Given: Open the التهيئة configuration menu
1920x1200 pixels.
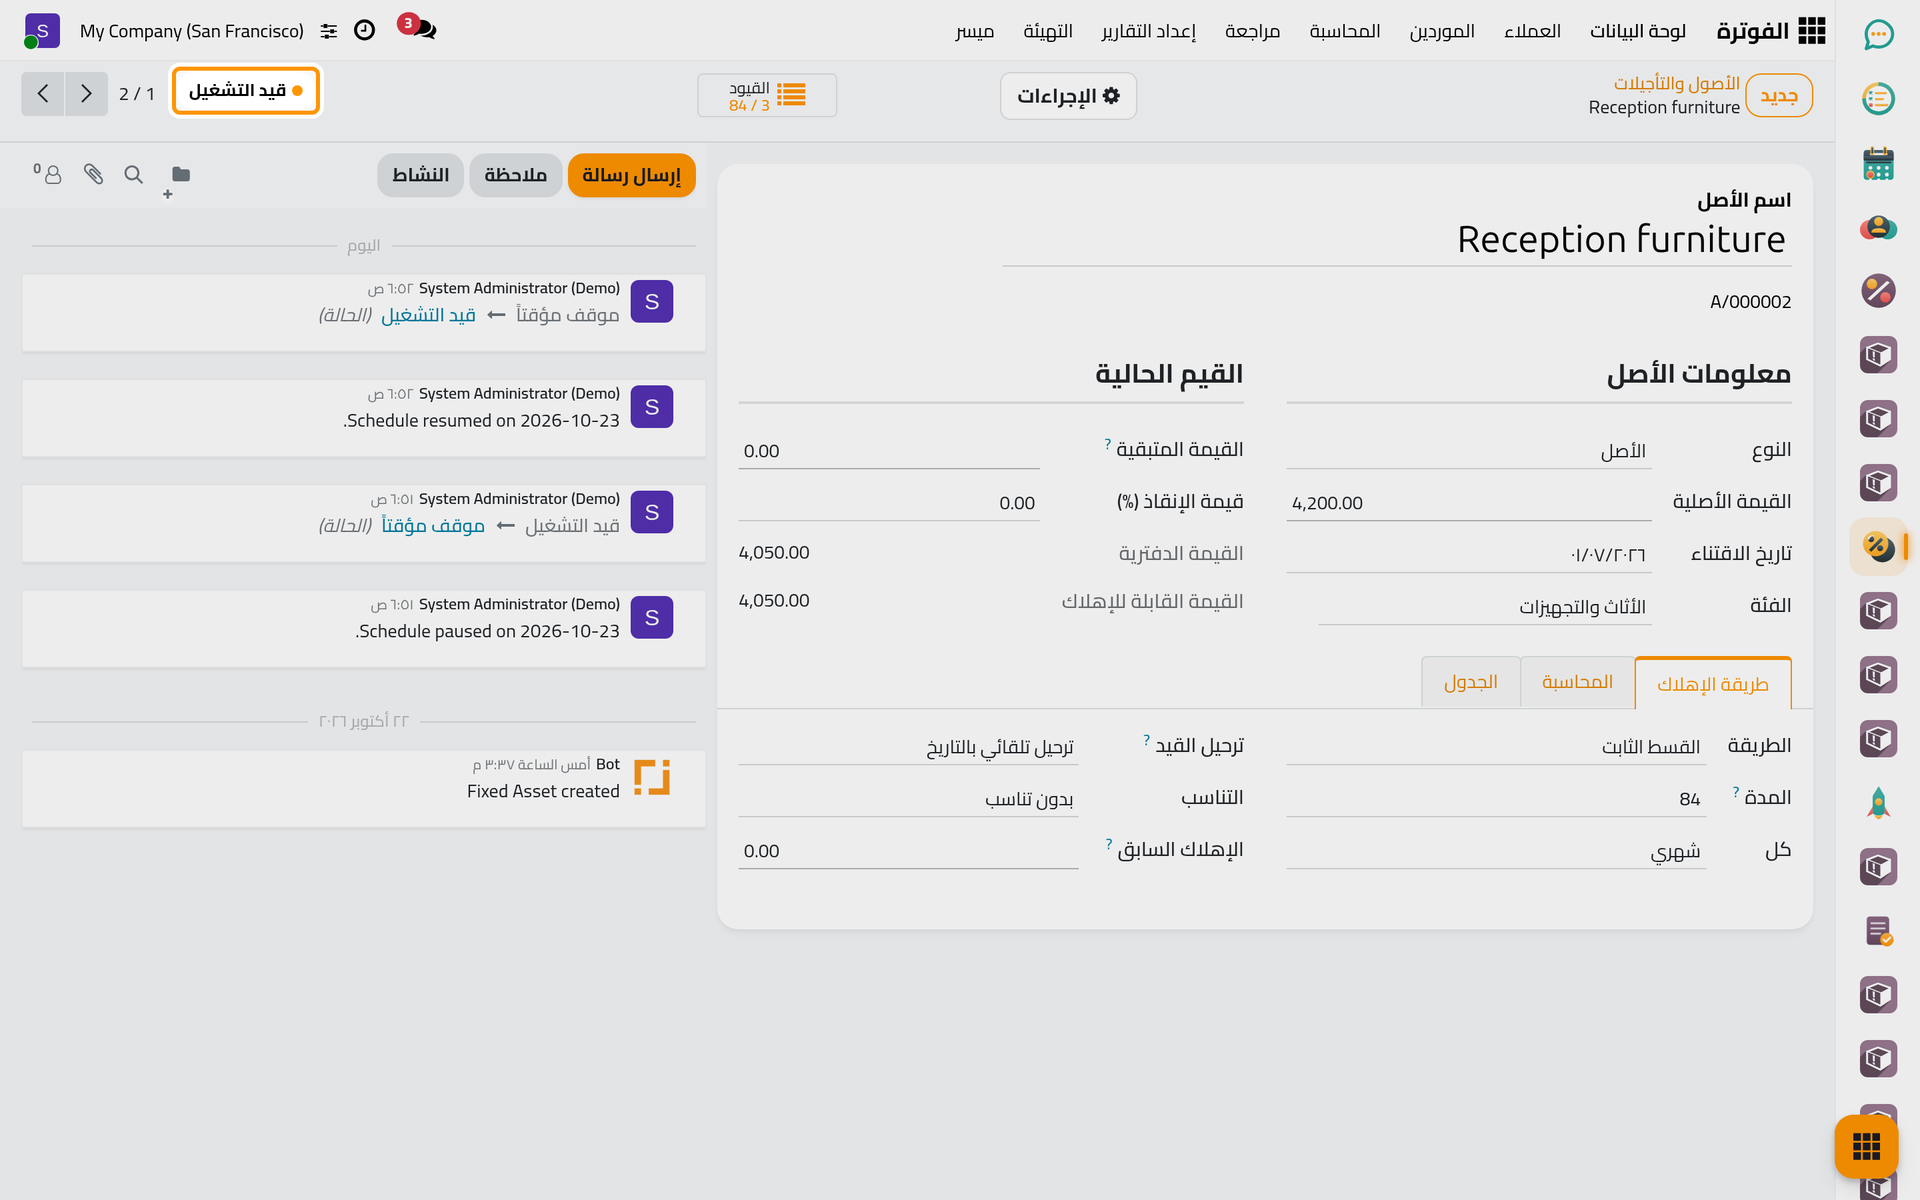Looking at the screenshot, I should [1048, 31].
